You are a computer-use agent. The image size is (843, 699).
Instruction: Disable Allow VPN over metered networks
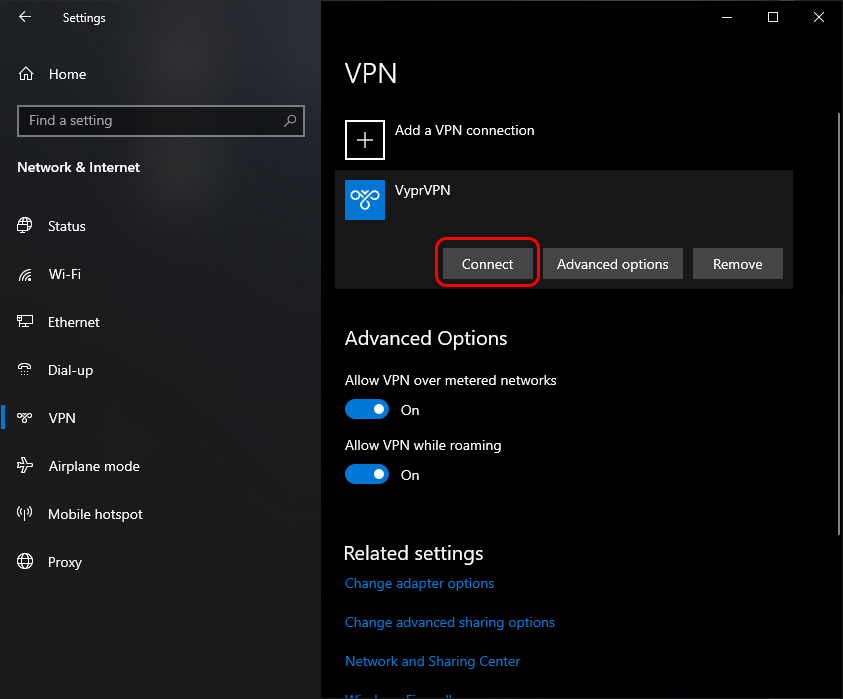tap(367, 410)
